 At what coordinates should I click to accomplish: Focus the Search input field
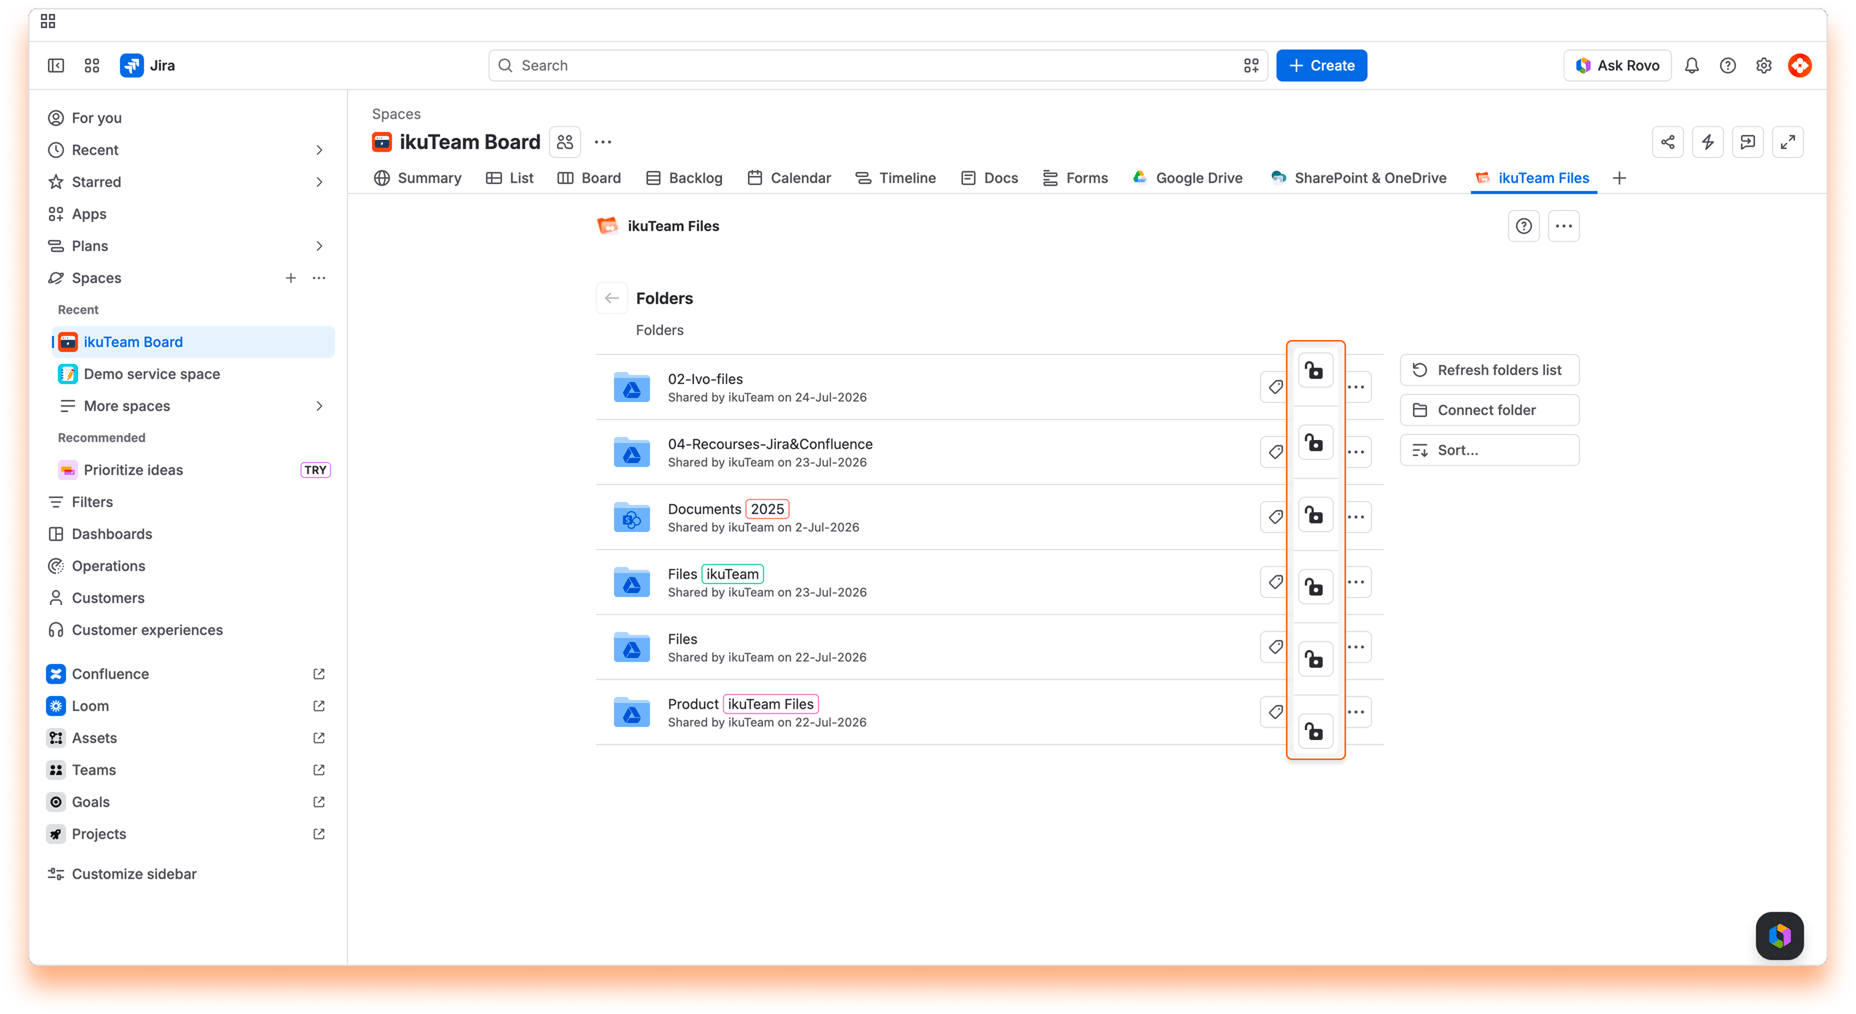pyautogui.click(x=877, y=65)
